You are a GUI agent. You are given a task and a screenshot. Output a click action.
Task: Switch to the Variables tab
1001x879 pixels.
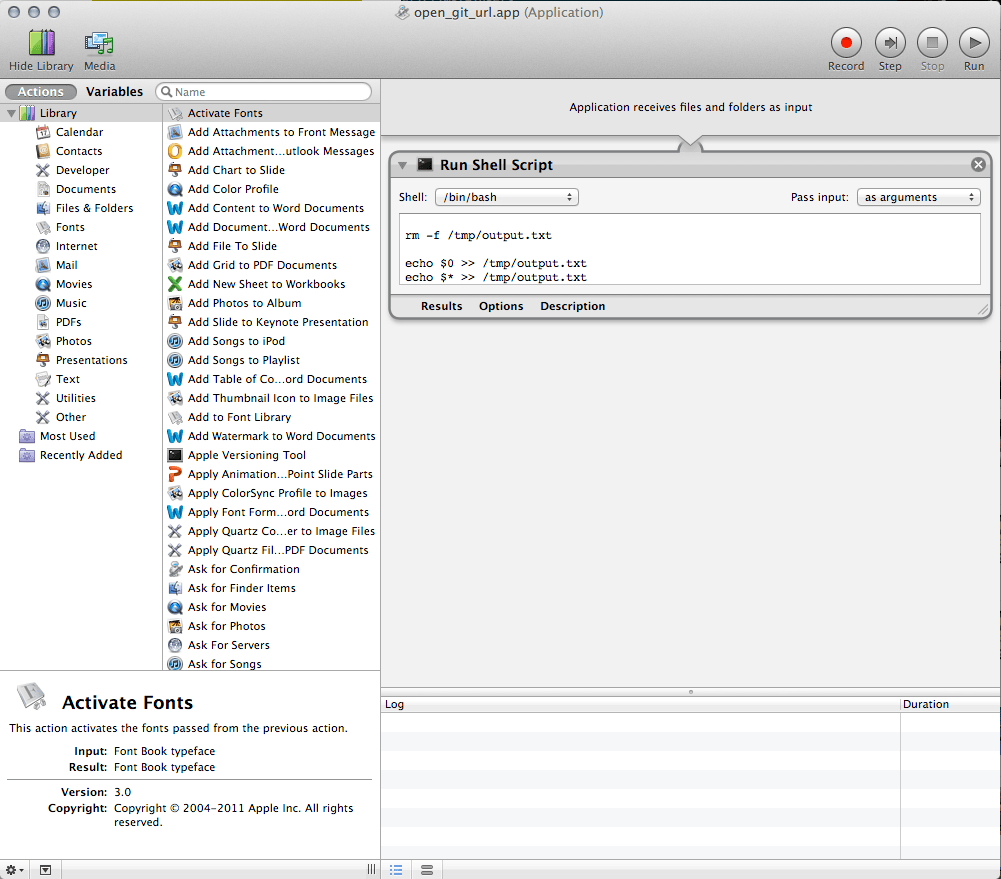click(x=114, y=92)
